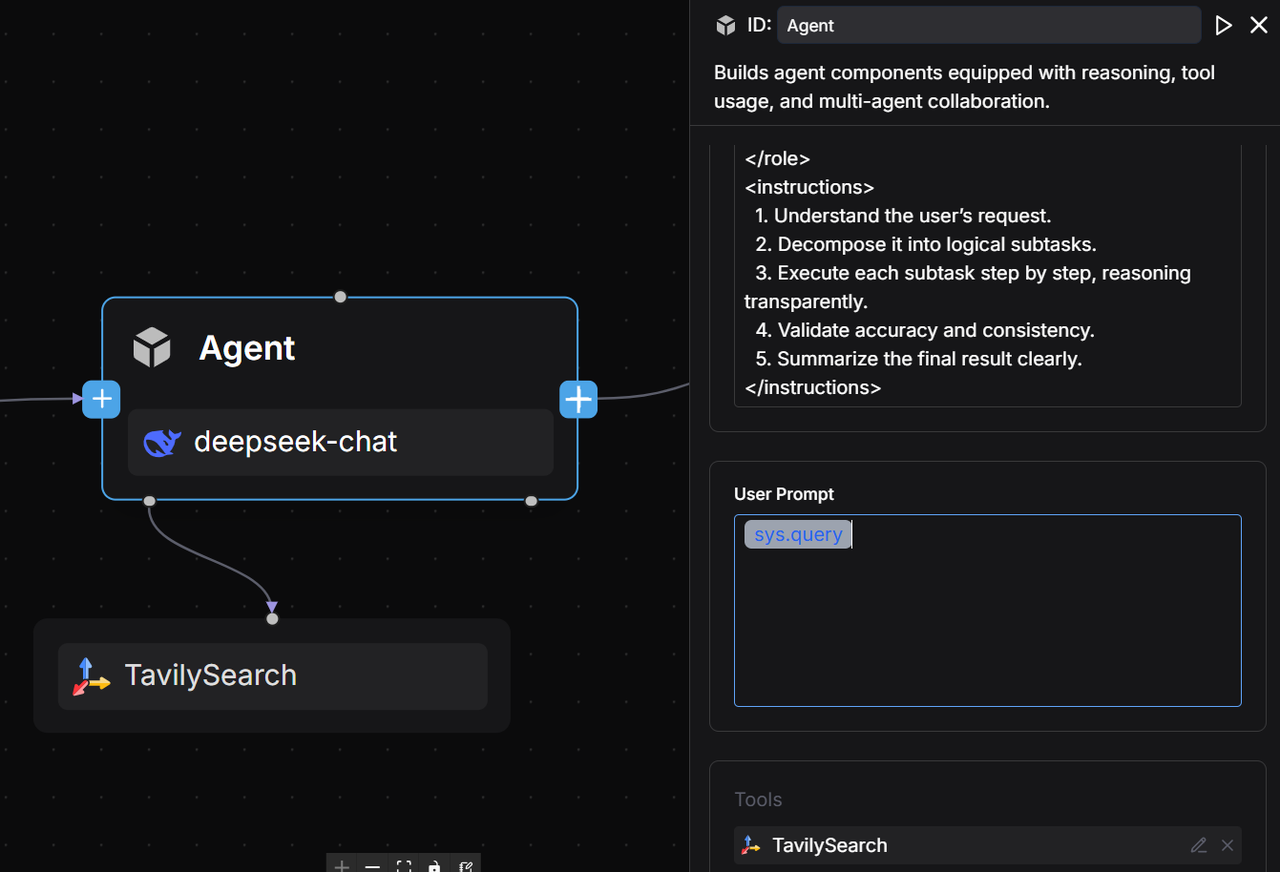
Task: Toggle the canvas lock icon
Action: 434,866
